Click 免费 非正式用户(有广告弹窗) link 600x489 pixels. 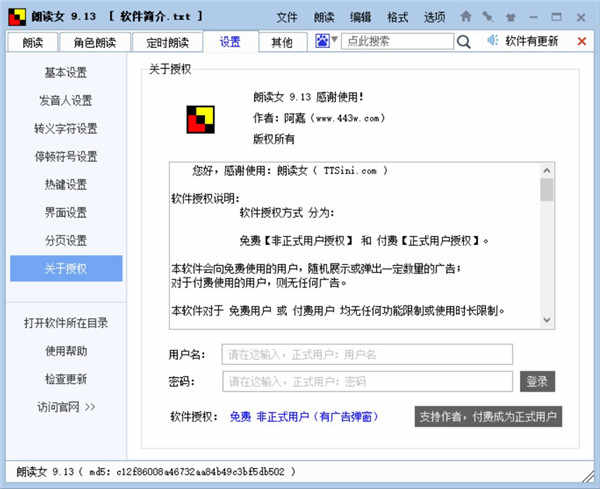pos(304,416)
